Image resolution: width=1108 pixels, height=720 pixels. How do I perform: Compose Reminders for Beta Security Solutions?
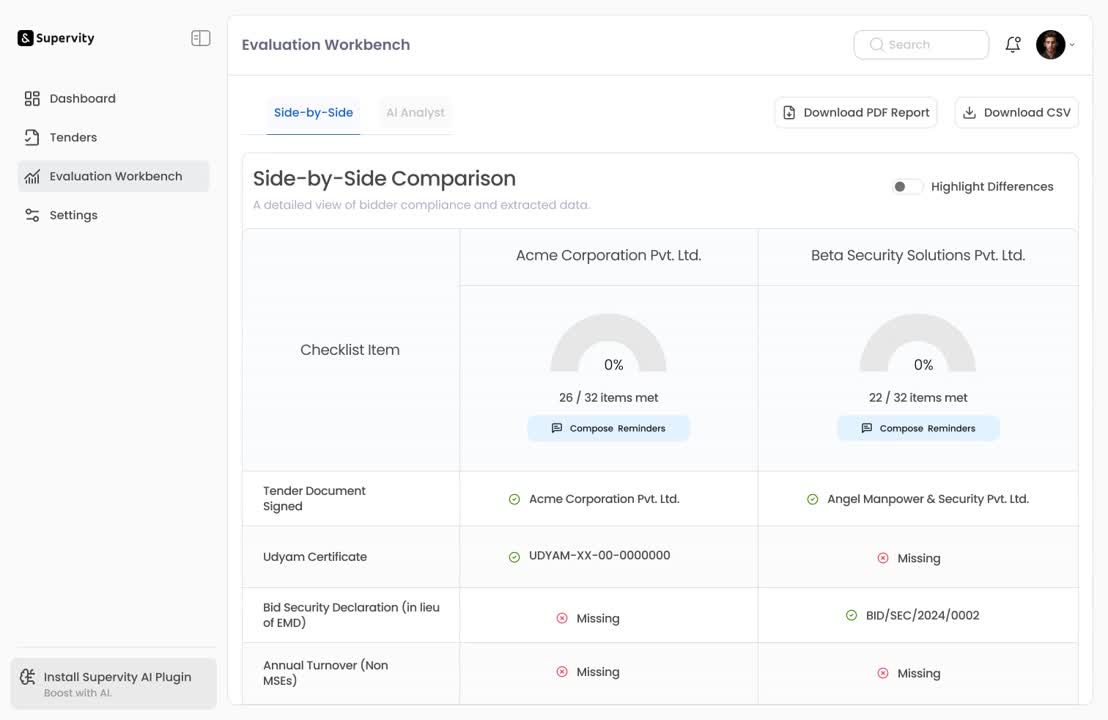pyautogui.click(x=918, y=428)
